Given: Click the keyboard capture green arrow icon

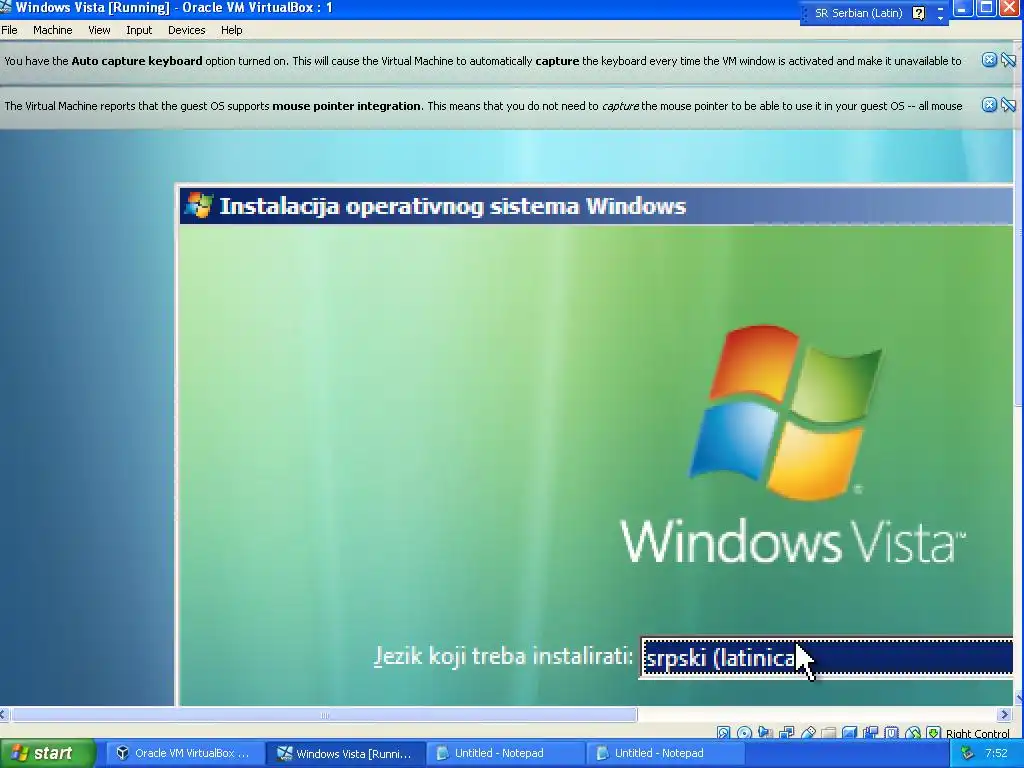Looking at the screenshot, I should point(934,733).
